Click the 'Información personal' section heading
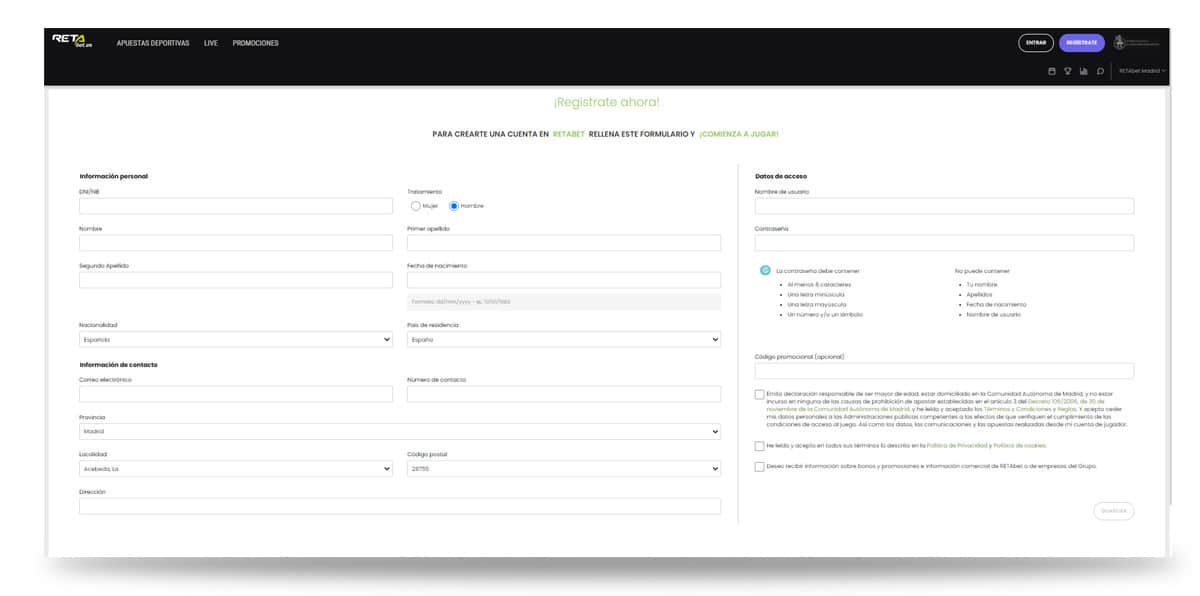This screenshot has width=1200, height=596. point(114,176)
